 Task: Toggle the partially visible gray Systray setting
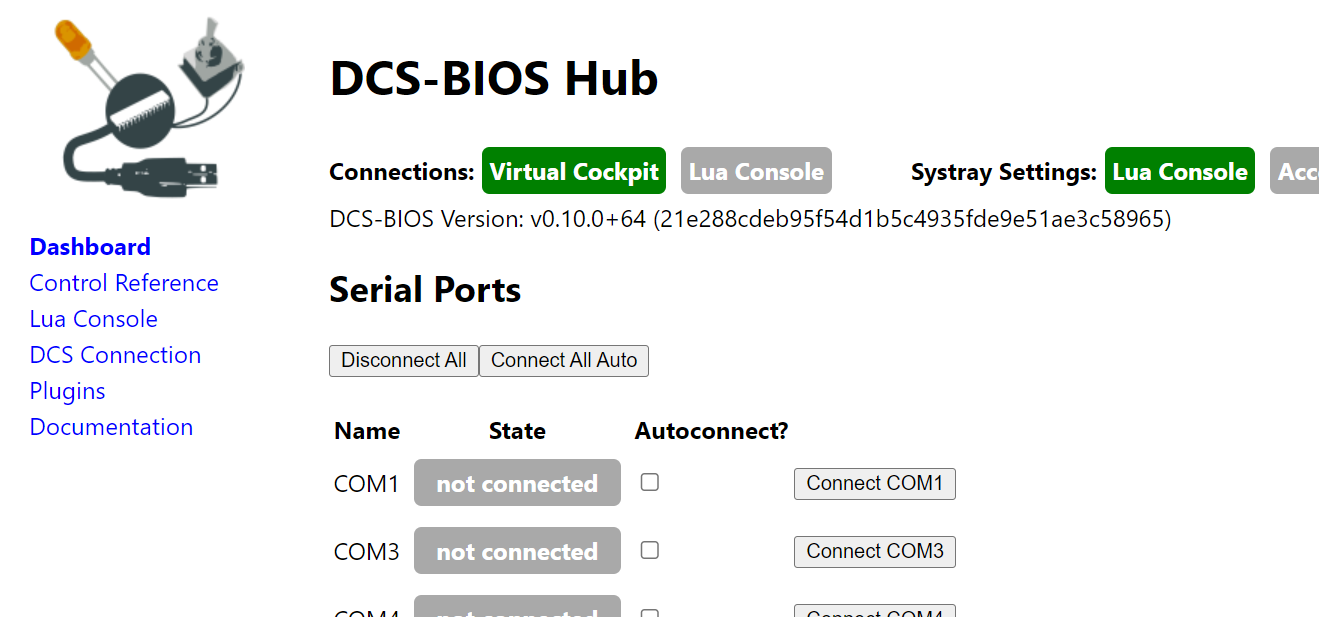(x=1295, y=171)
